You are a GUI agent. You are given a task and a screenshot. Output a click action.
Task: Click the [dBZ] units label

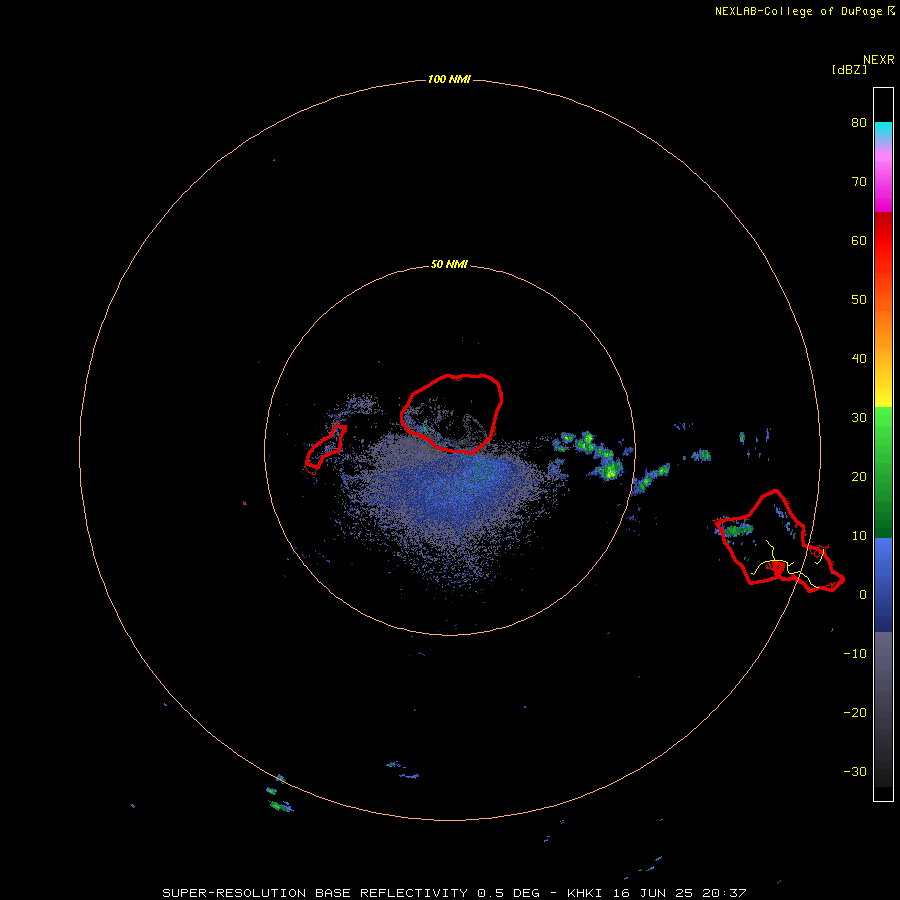[x=849, y=70]
